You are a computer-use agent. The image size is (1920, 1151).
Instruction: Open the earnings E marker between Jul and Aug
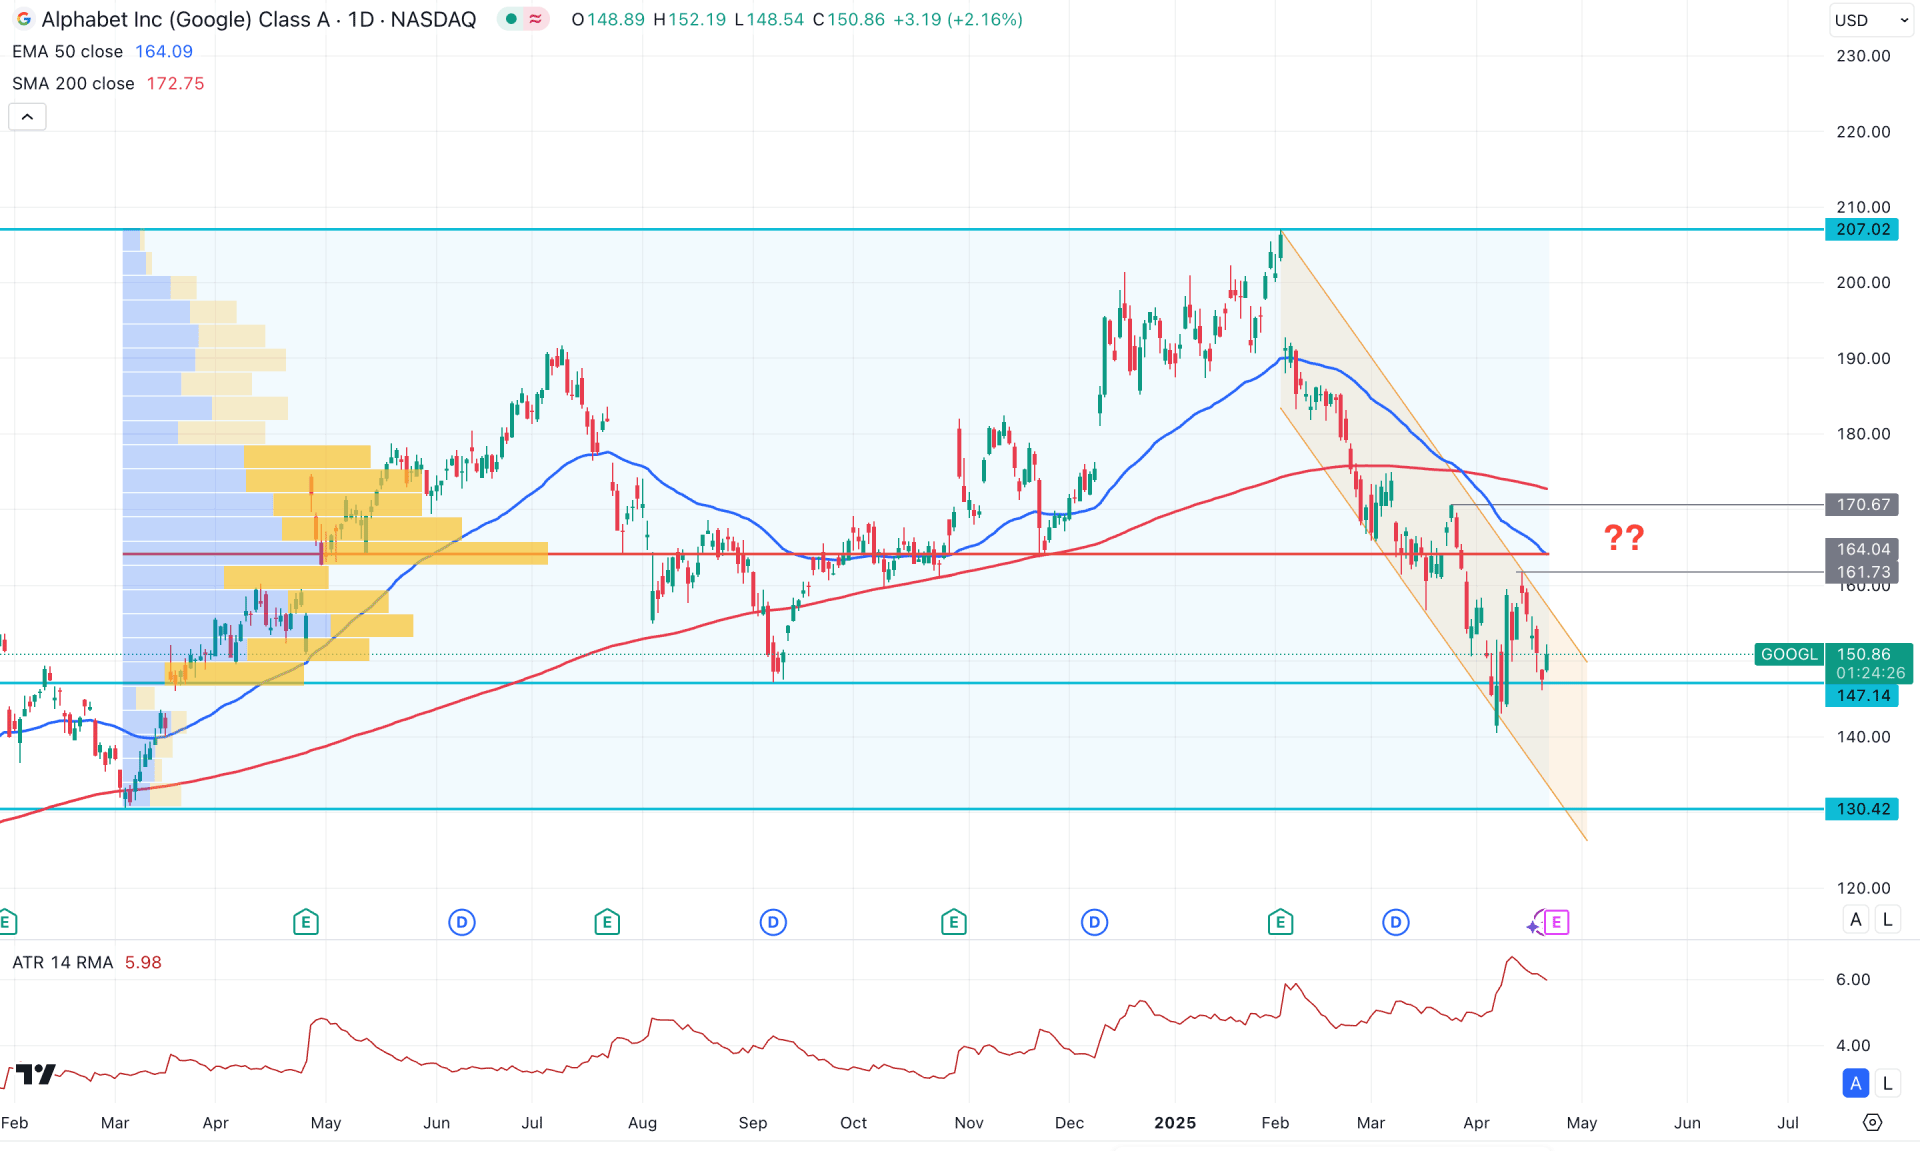point(606,922)
